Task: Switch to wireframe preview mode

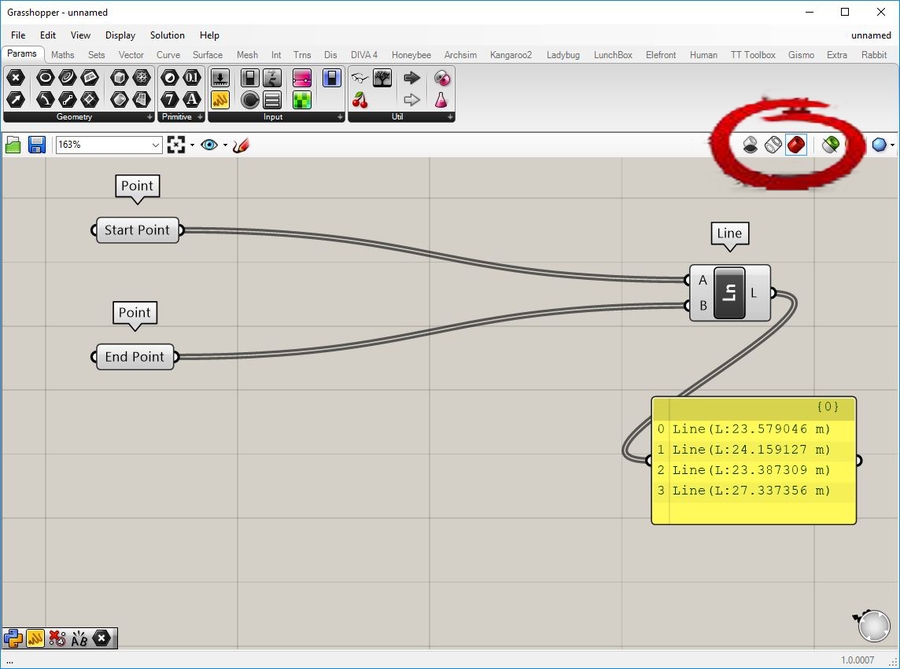Action: click(x=773, y=145)
